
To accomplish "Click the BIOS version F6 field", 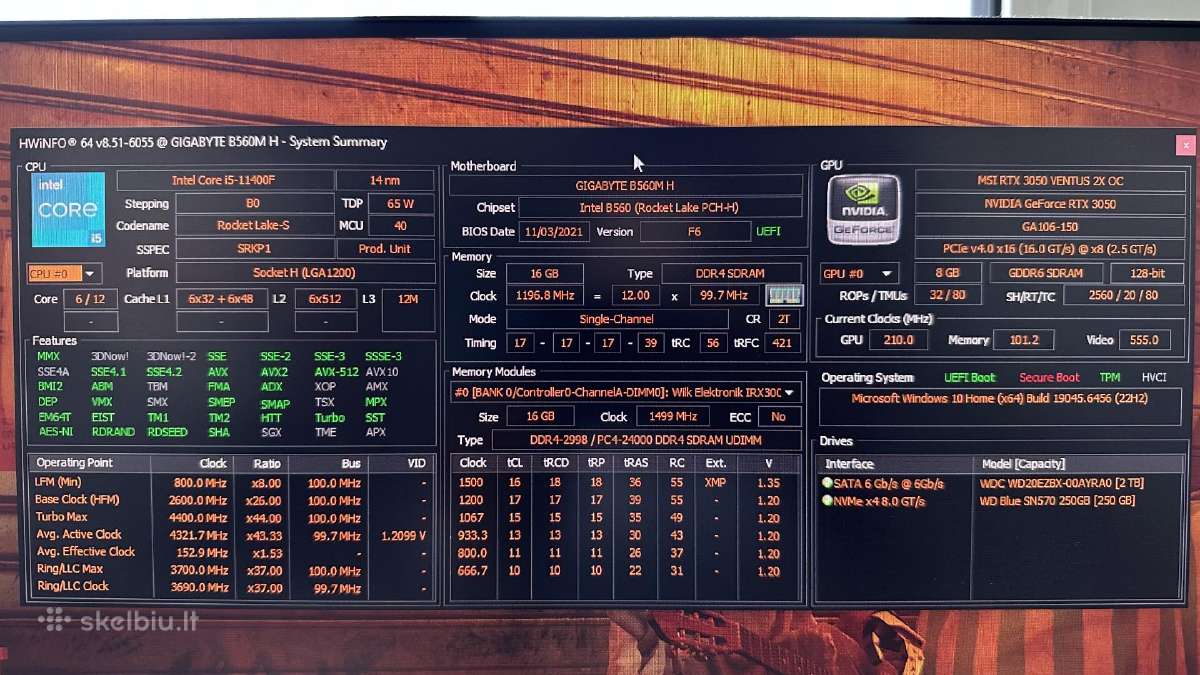I will tap(695, 232).
